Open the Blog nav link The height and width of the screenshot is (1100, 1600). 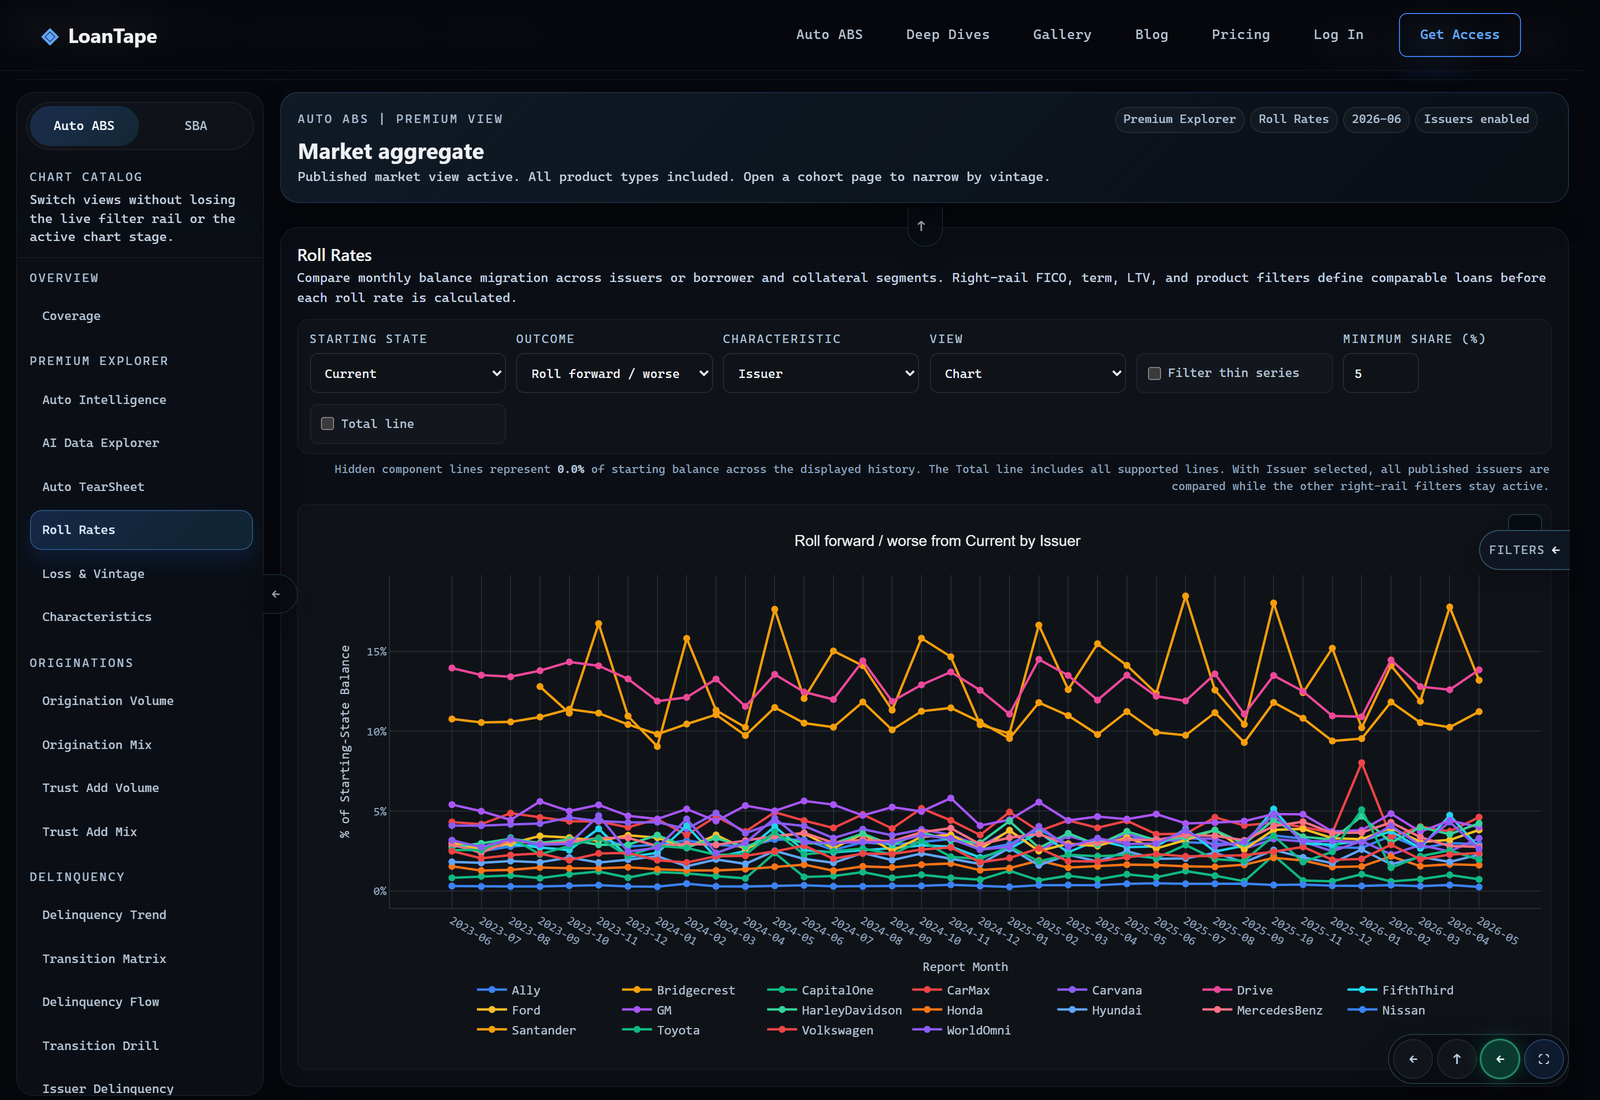point(1151,35)
